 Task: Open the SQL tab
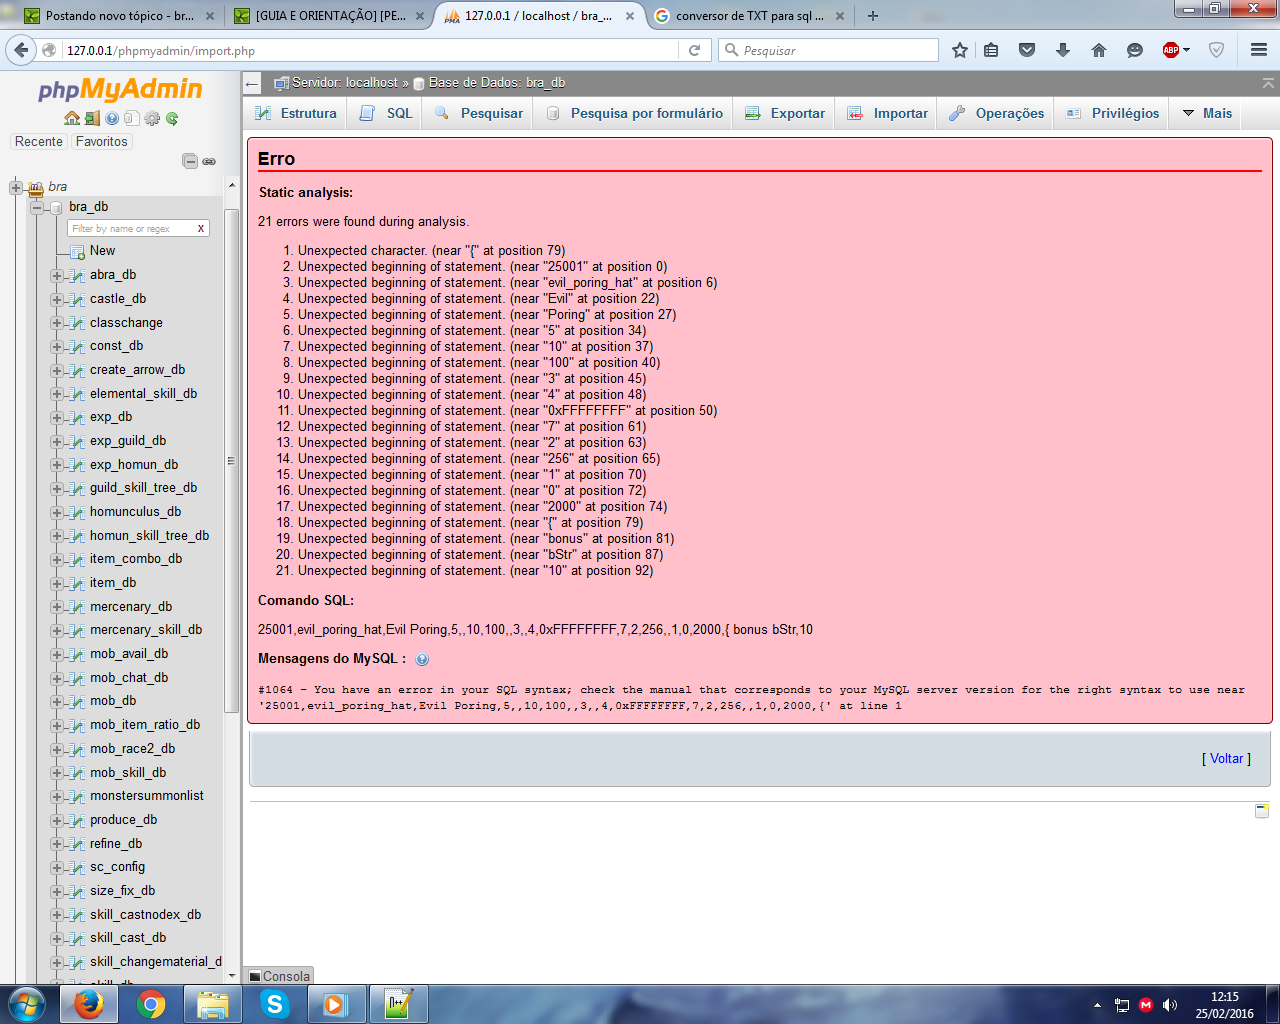click(x=386, y=113)
